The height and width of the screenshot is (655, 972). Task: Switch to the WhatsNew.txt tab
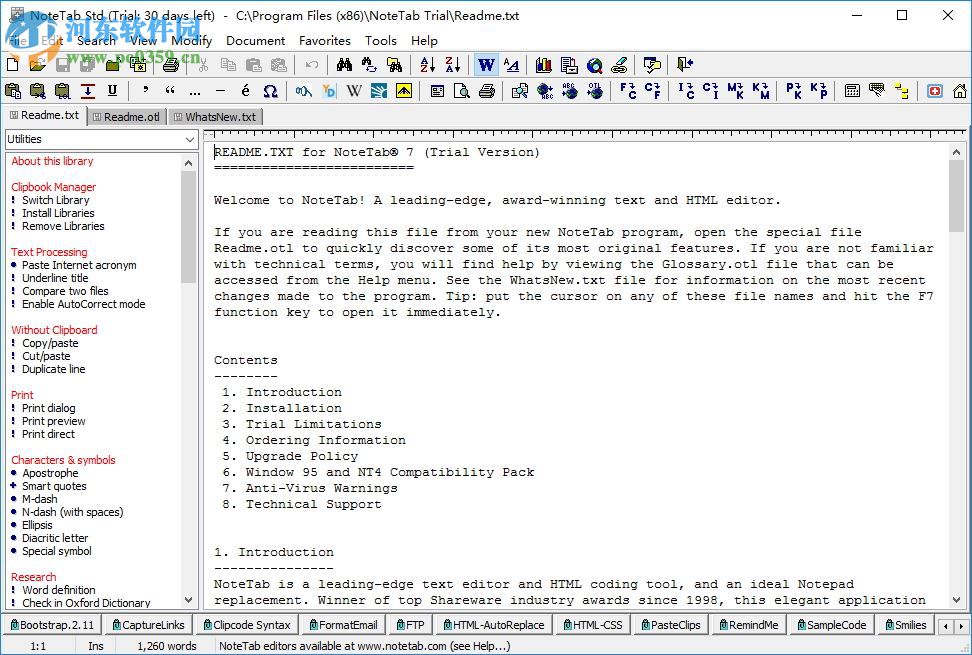tap(215, 116)
